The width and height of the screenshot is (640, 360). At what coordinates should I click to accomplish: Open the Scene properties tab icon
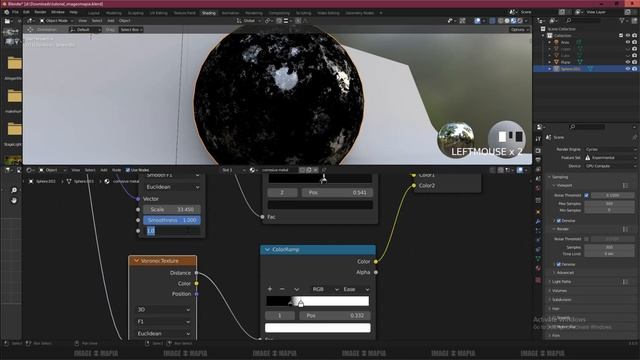coord(538,178)
